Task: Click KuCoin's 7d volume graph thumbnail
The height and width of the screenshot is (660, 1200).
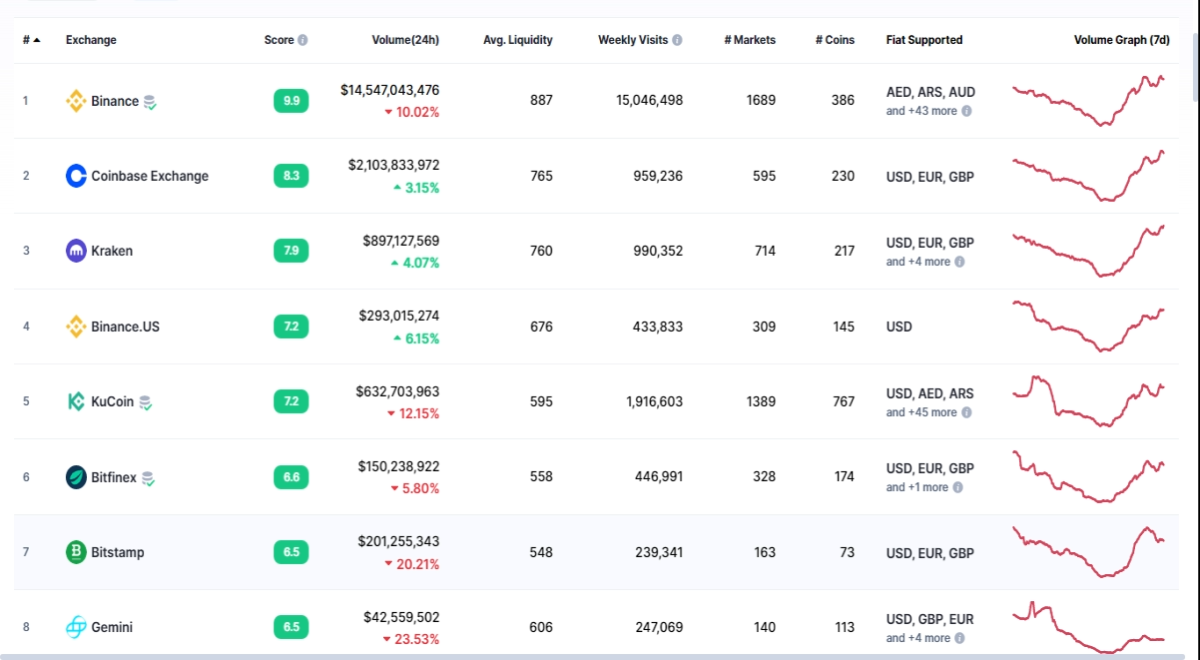Action: click(1089, 401)
